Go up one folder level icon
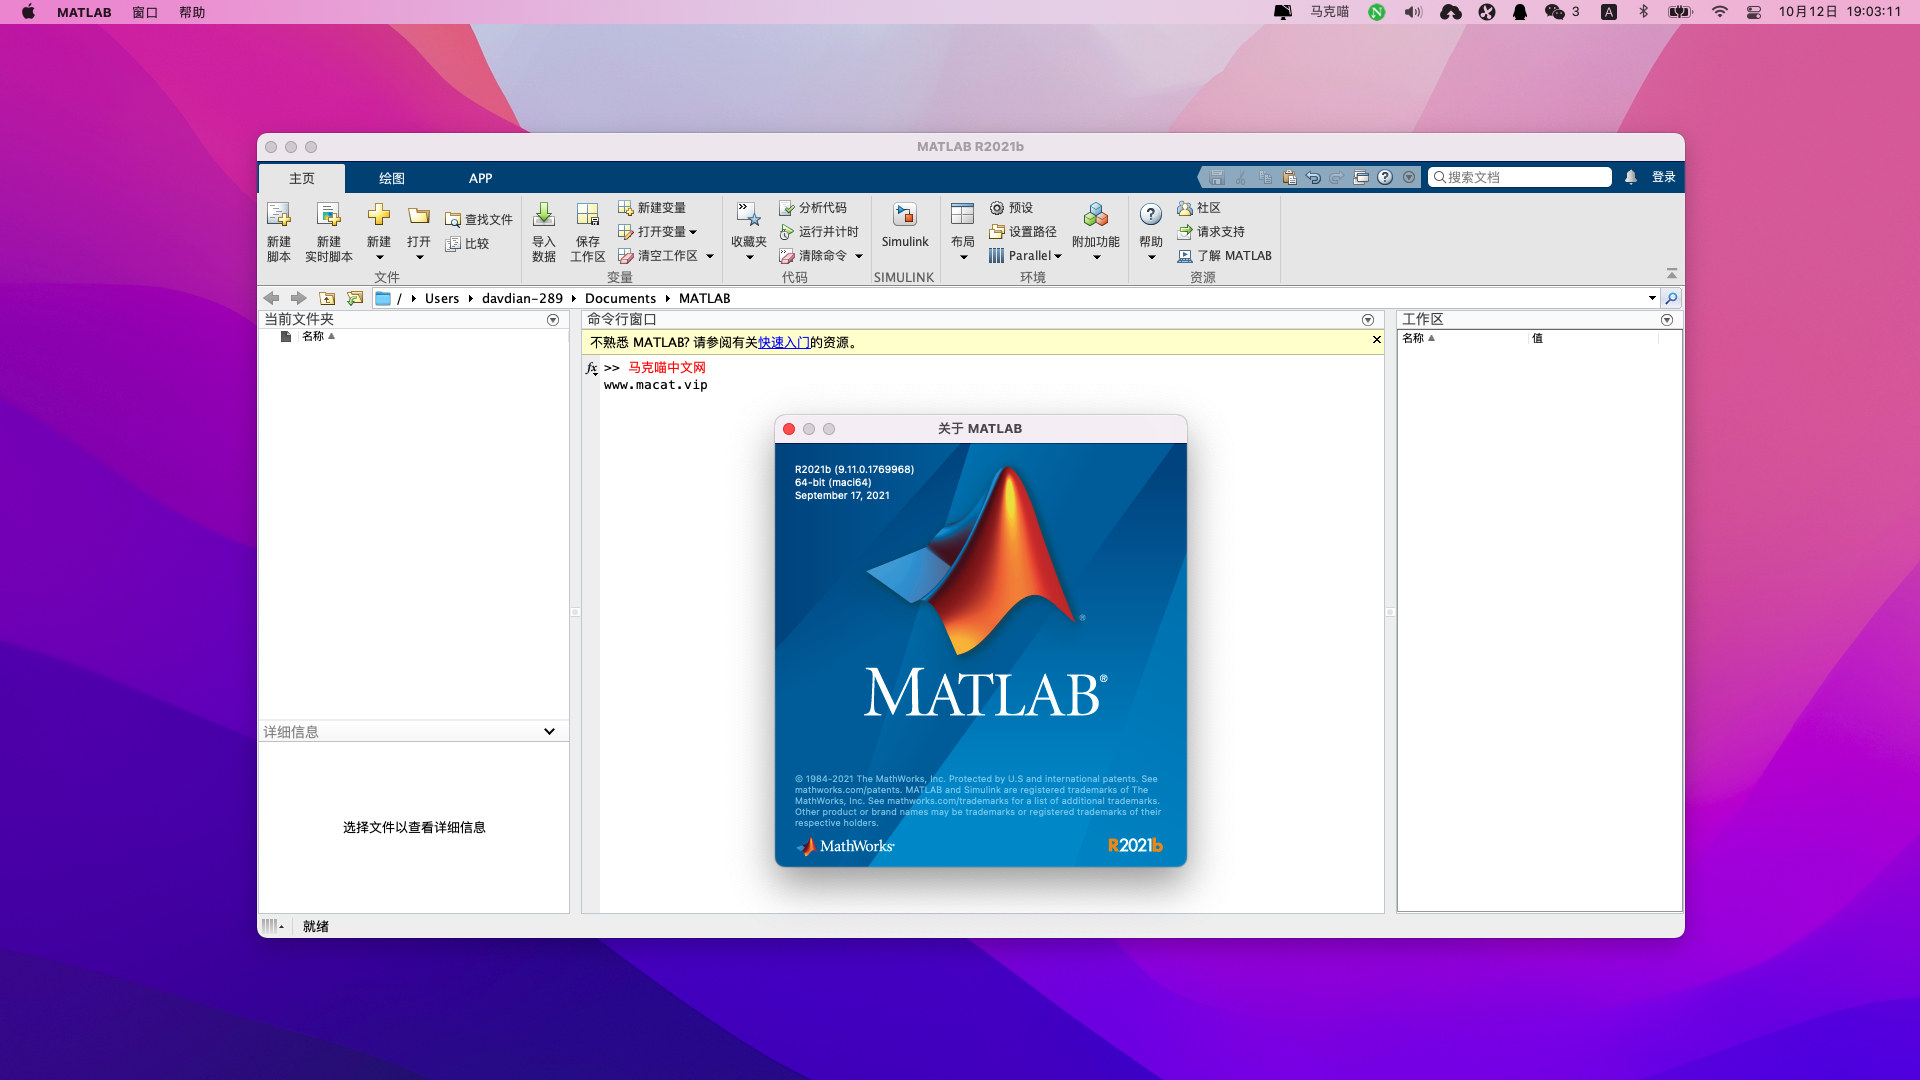The width and height of the screenshot is (1920, 1080). [327, 298]
